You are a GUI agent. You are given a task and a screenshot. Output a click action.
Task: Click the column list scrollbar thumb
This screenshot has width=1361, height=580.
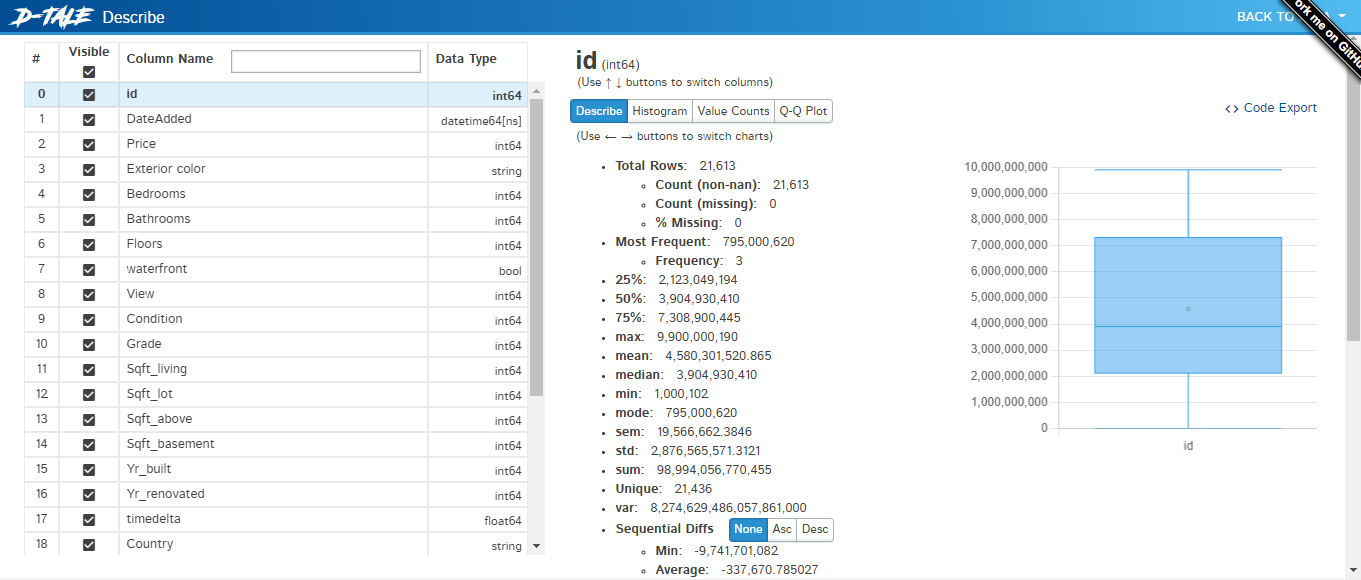pyautogui.click(x=536, y=247)
